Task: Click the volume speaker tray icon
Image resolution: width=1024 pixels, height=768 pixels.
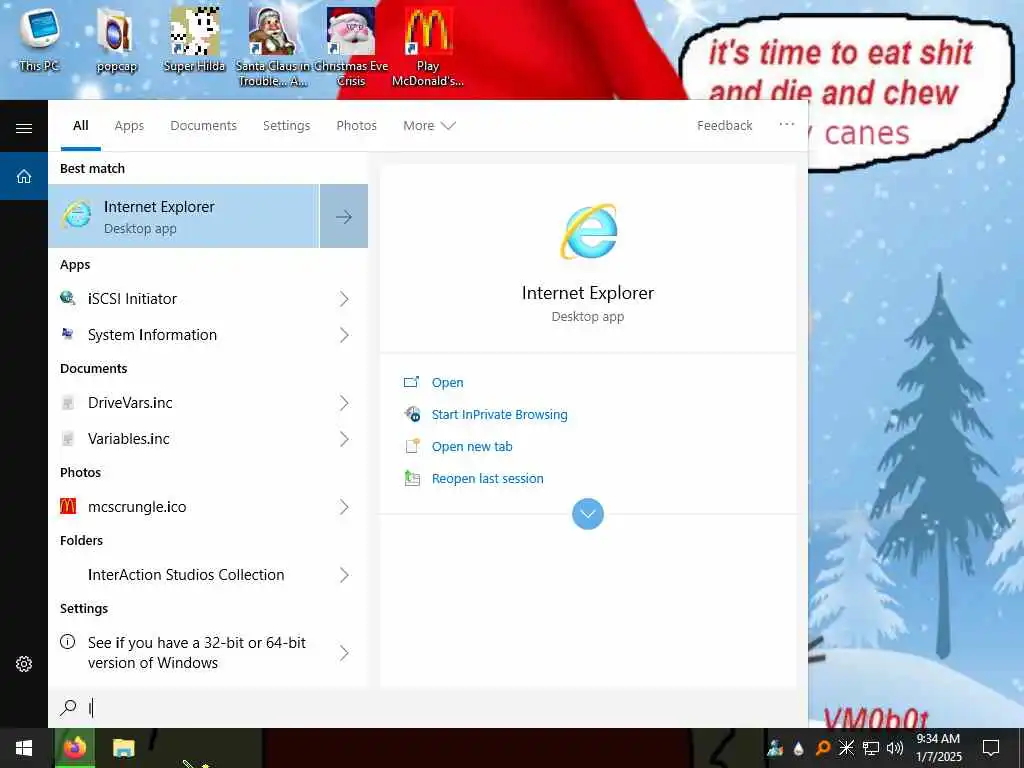Action: tap(895, 748)
